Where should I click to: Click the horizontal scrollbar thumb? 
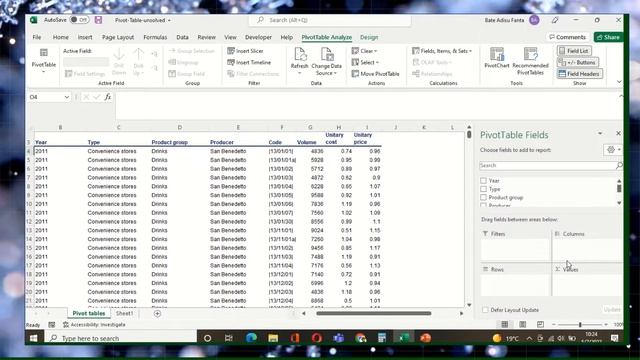pos(373,313)
